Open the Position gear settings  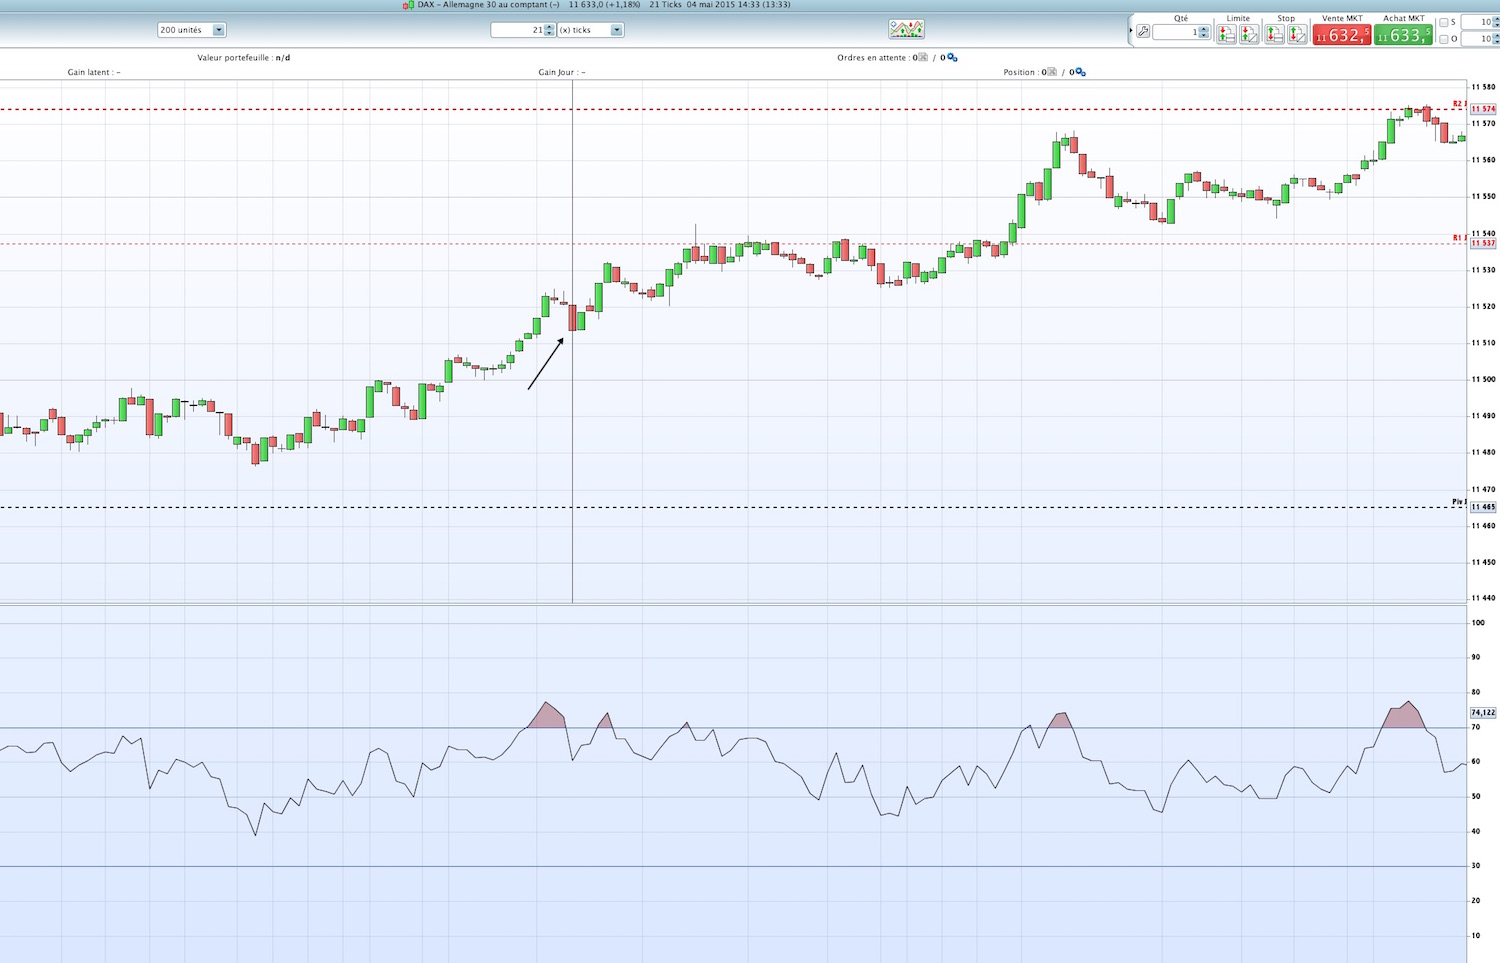point(1080,72)
